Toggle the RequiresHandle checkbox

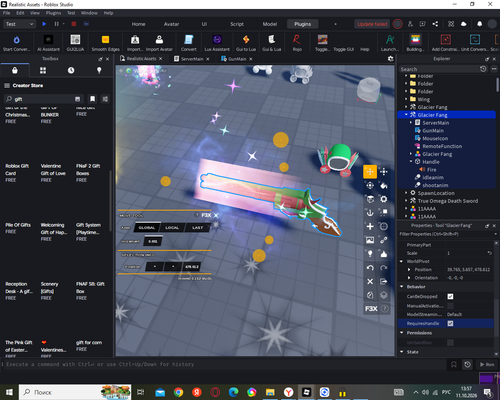[x=450, y=323]
